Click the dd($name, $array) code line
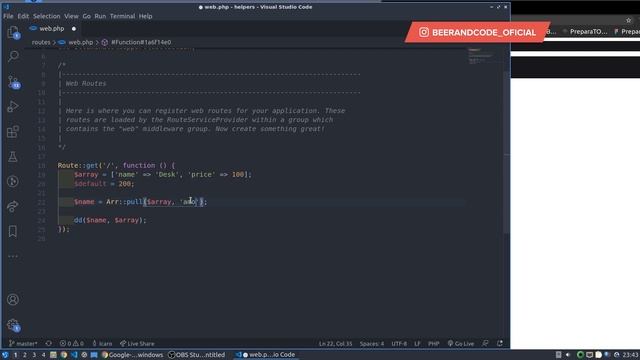Image resolution: width=640 pixels, height=360 pixels. [110, 220]
